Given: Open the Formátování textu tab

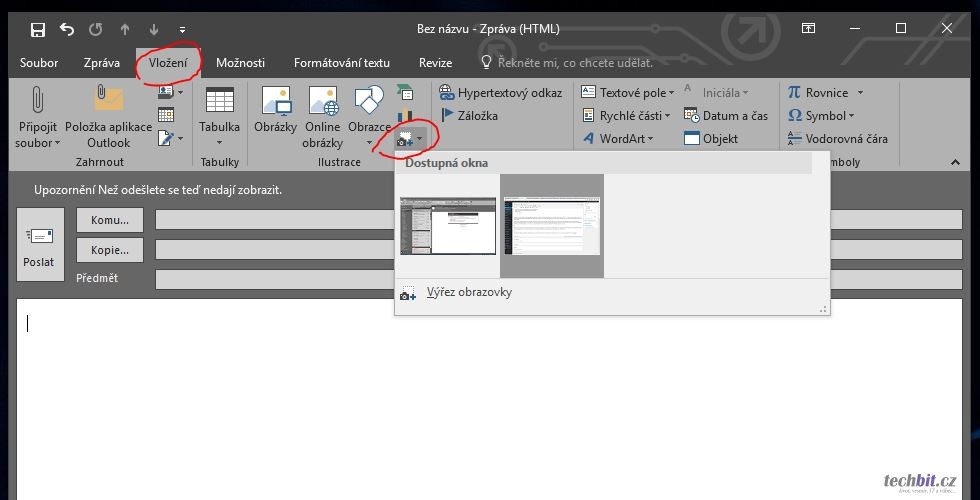Looking at the screenshot, I should pyautogui.click(x=341, y=63).
